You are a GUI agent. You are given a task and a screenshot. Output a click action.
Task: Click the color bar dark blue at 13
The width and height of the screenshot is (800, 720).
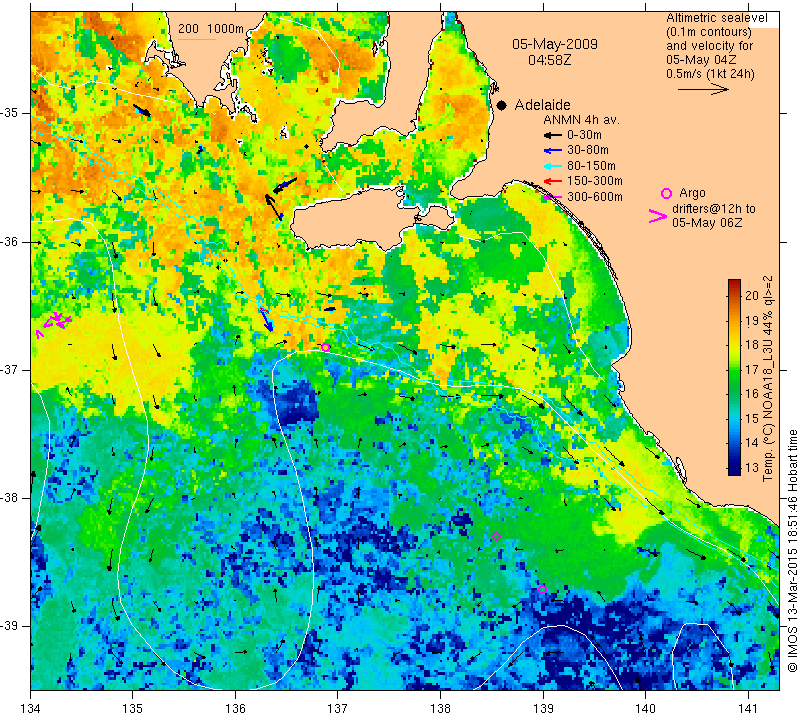click(734, 468)
